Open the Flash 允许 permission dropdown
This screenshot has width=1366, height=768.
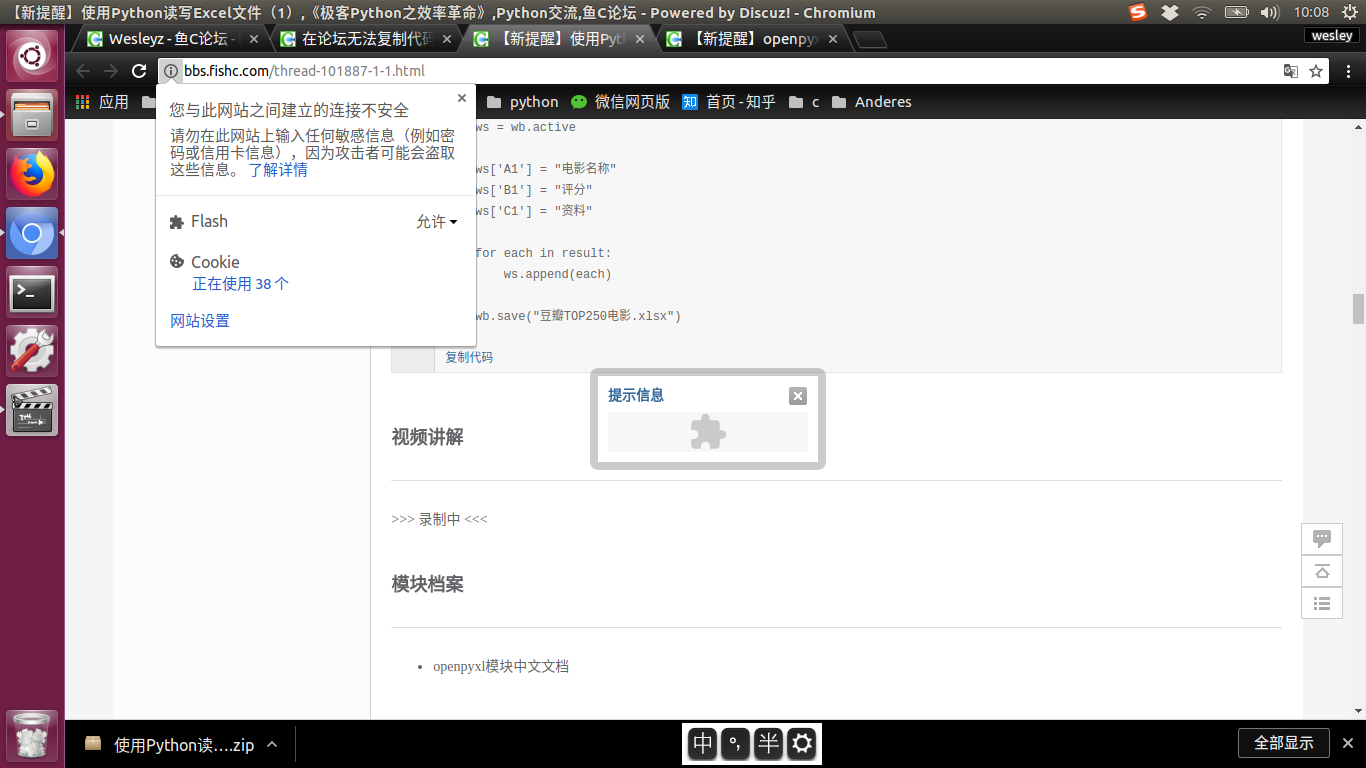(x=436, y=221)
